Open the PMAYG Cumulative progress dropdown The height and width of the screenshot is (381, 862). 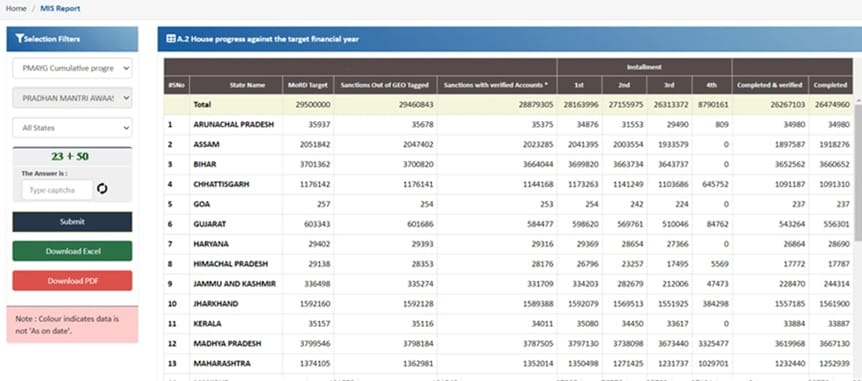(72, 68)
